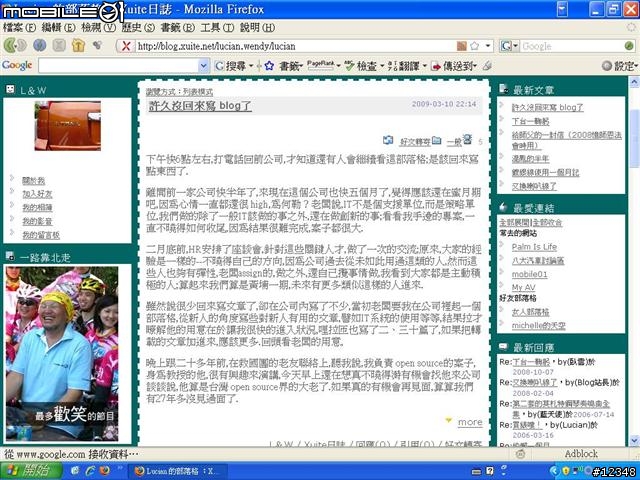
Task: Click 全部展開 expand all link
Action: 514,223
